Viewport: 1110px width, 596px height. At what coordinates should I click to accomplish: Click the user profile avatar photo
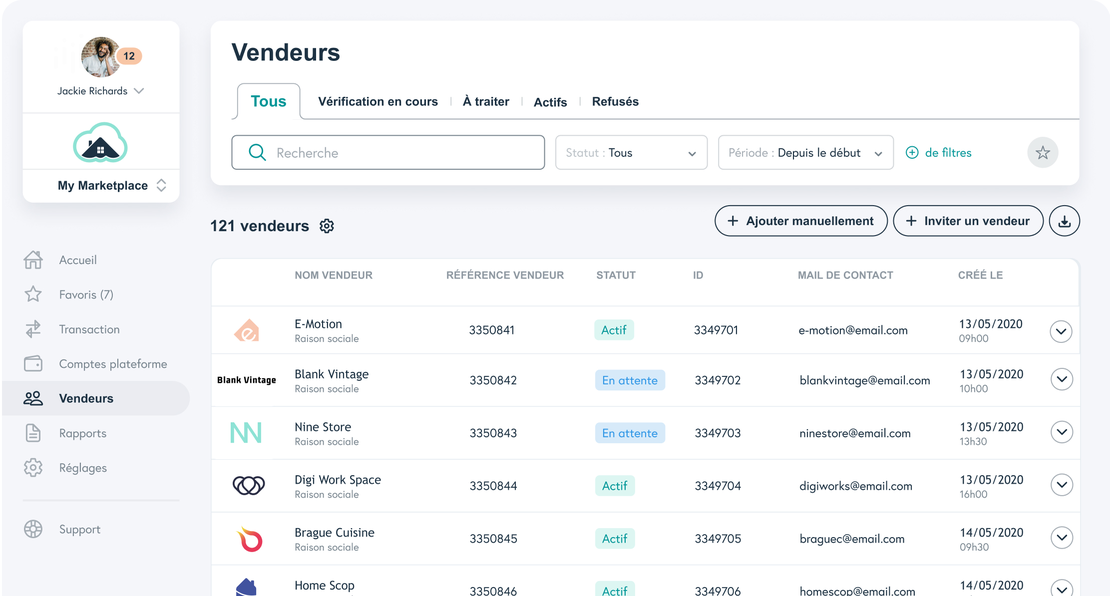point(100,57)
